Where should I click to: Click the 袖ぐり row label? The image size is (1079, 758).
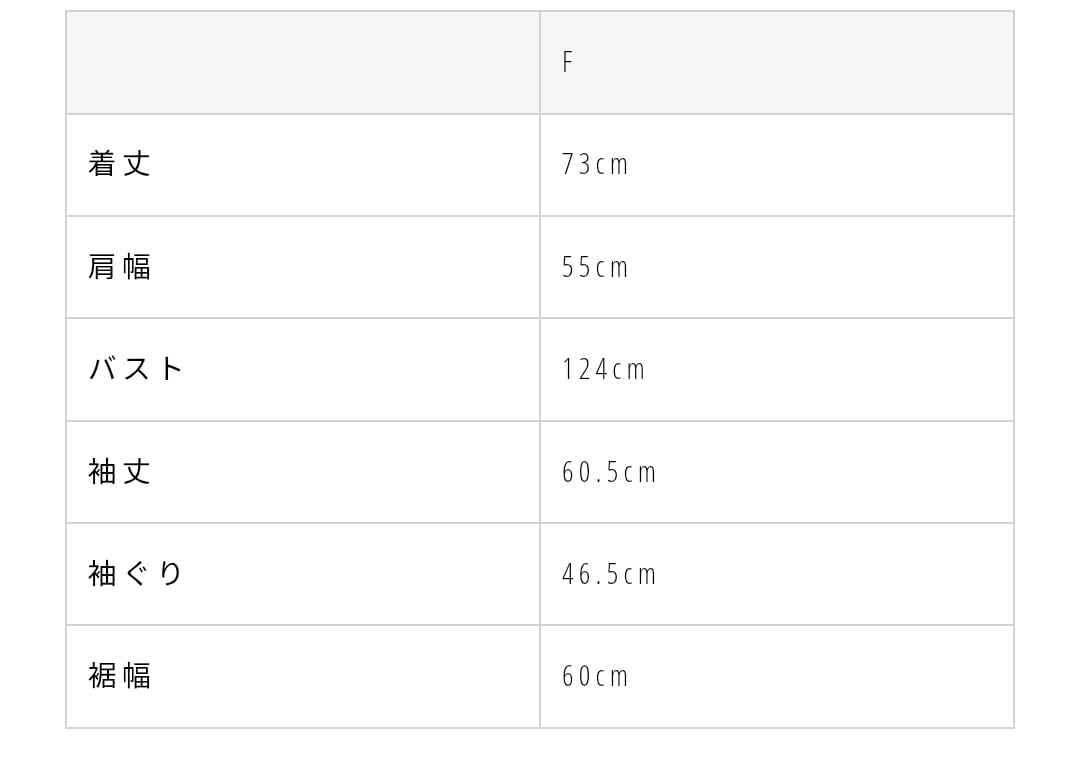[136, 574]
